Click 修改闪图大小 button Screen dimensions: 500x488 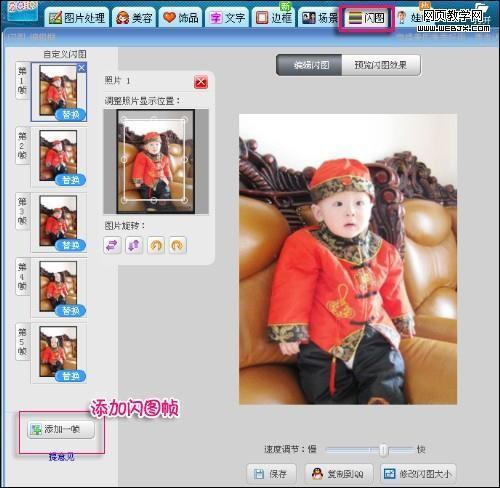(418, 473)
